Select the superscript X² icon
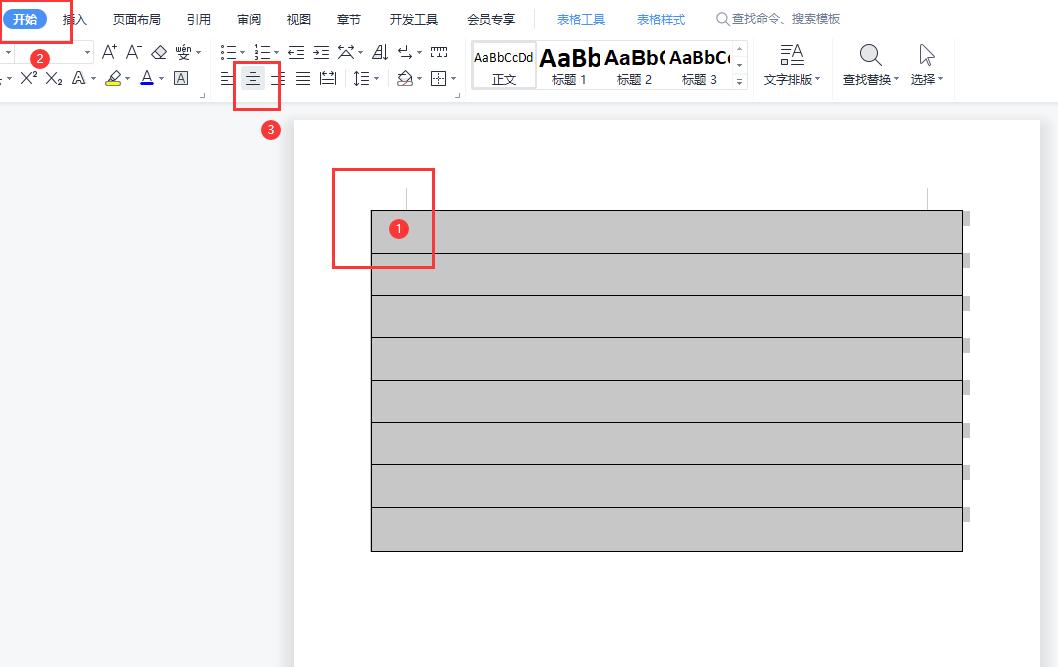The width and height of the screenshot is (1058, 667). pyautogui.click(x=27, y=78)
